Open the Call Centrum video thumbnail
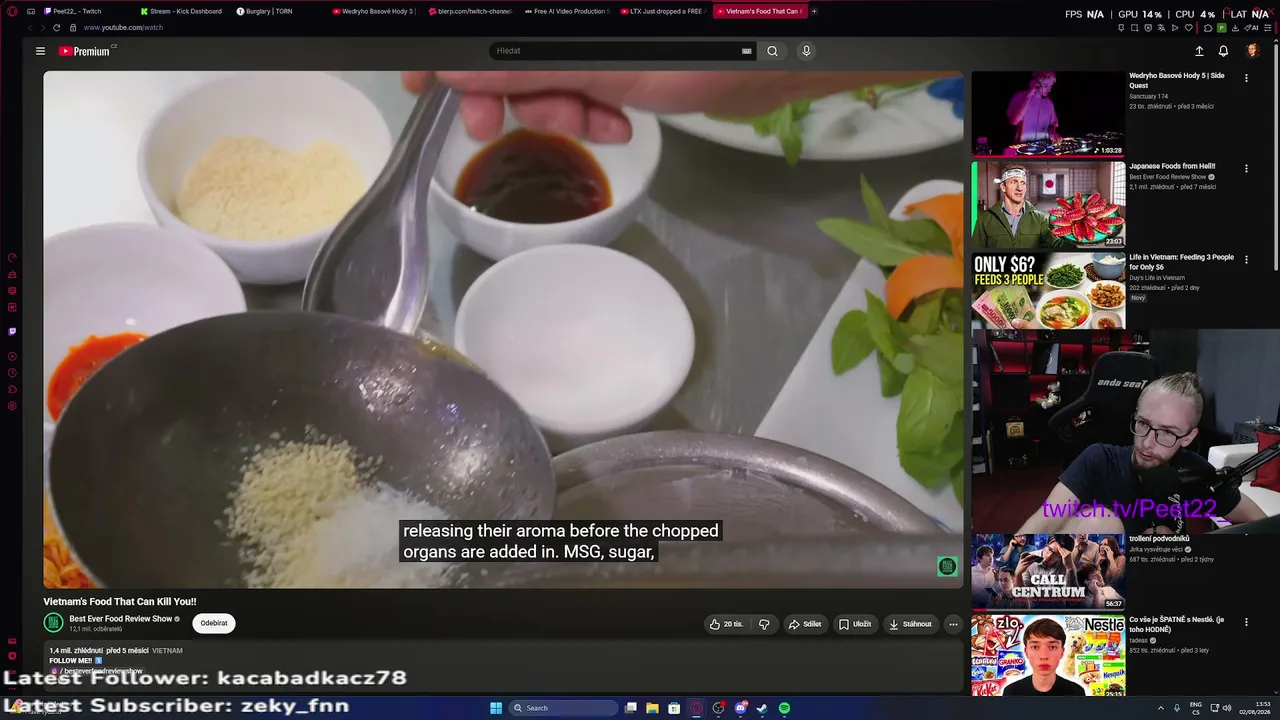 point(1048,571)
